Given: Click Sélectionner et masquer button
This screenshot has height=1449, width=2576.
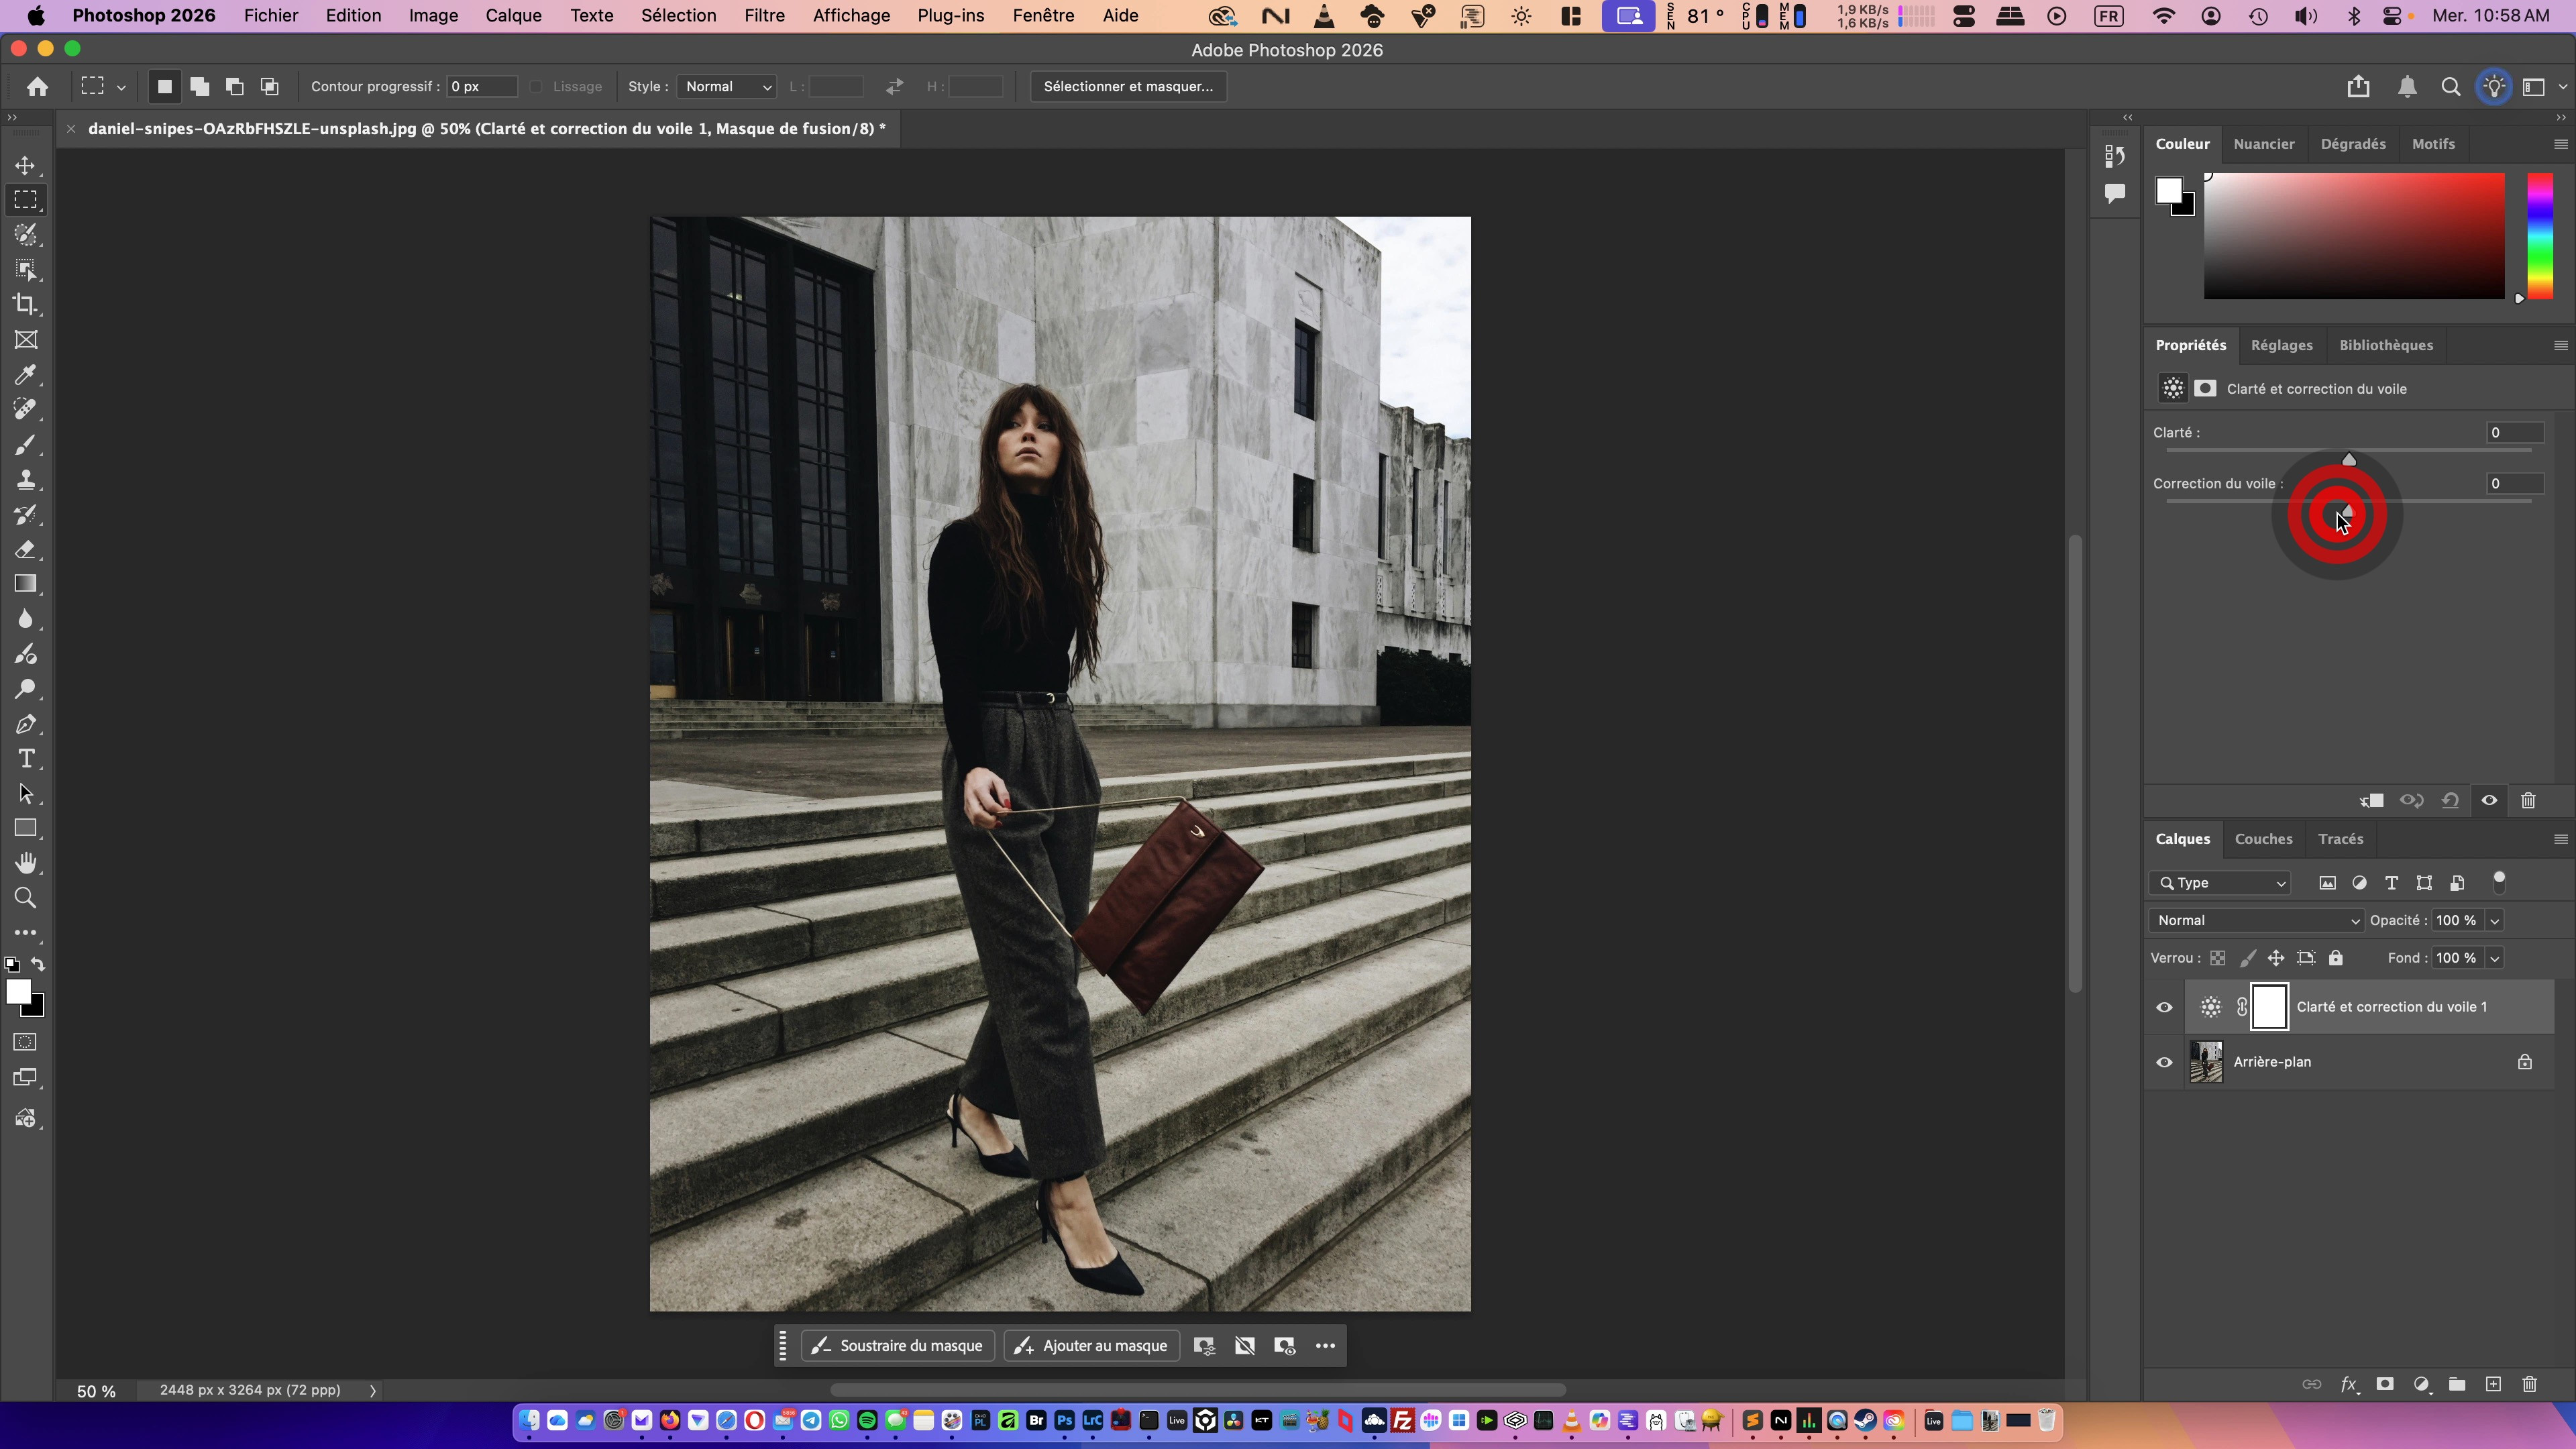Looking at the screenshot, I should tap(1128, 87).
